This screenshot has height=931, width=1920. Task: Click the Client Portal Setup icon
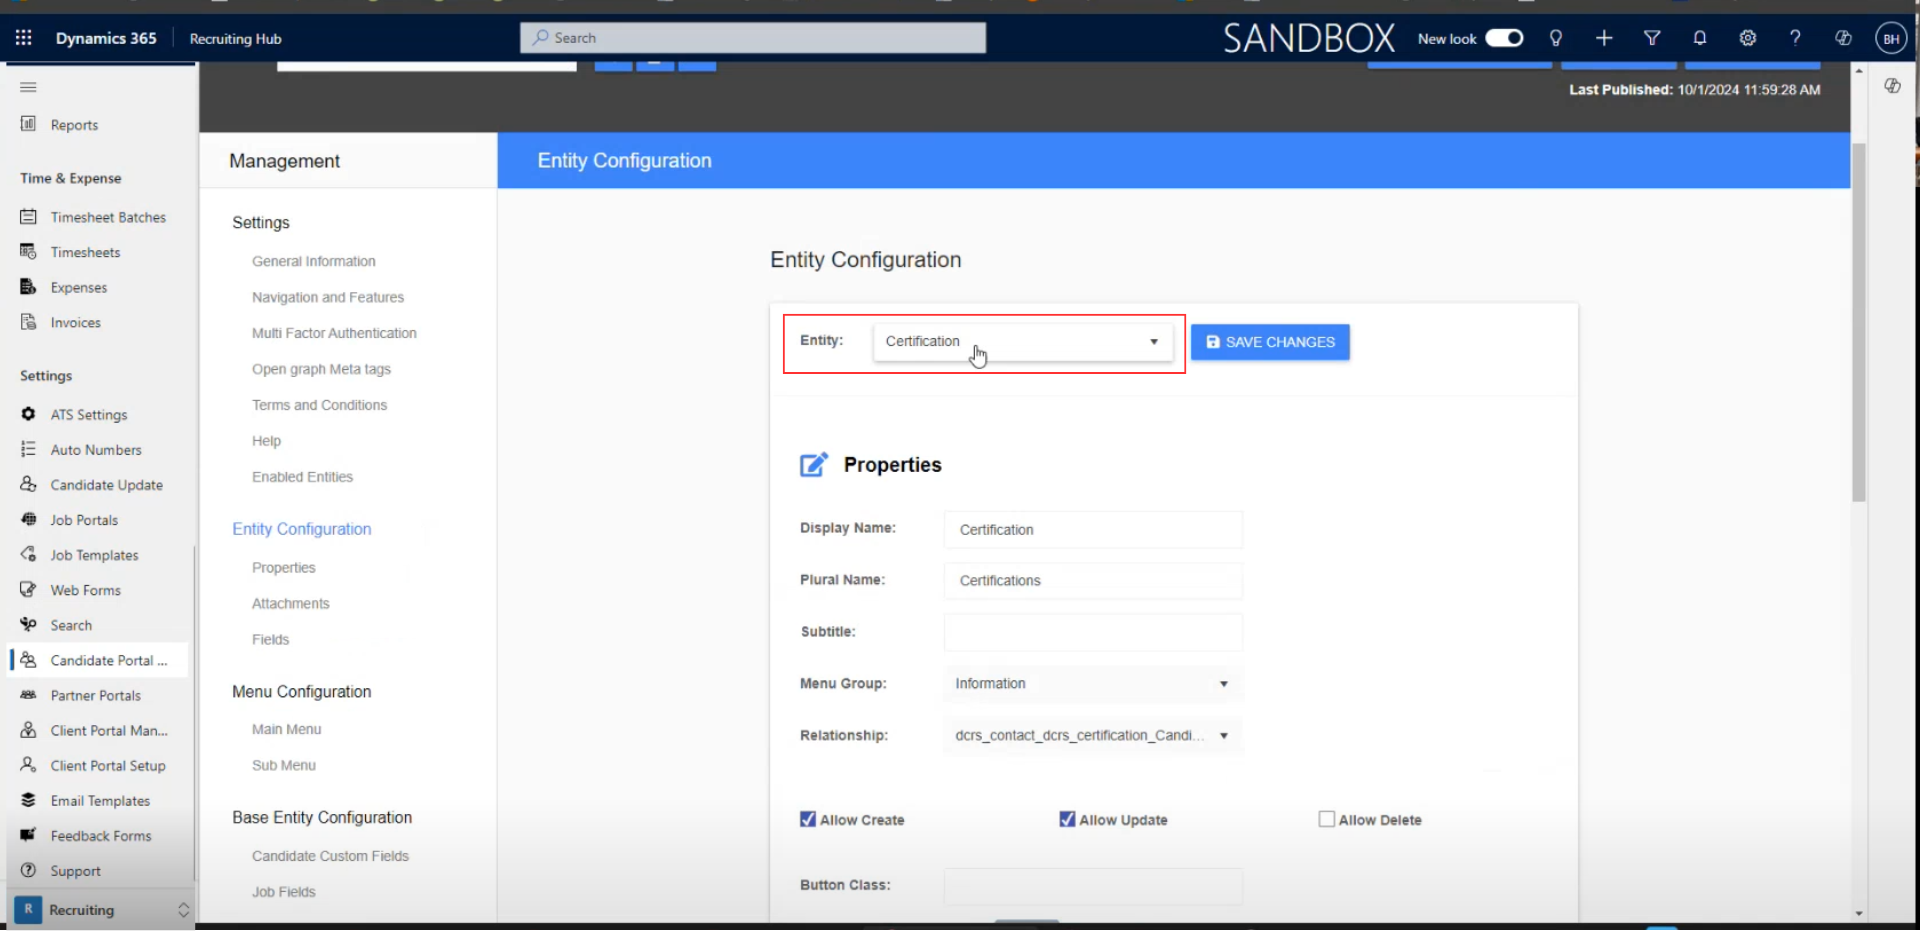(28, 765)
